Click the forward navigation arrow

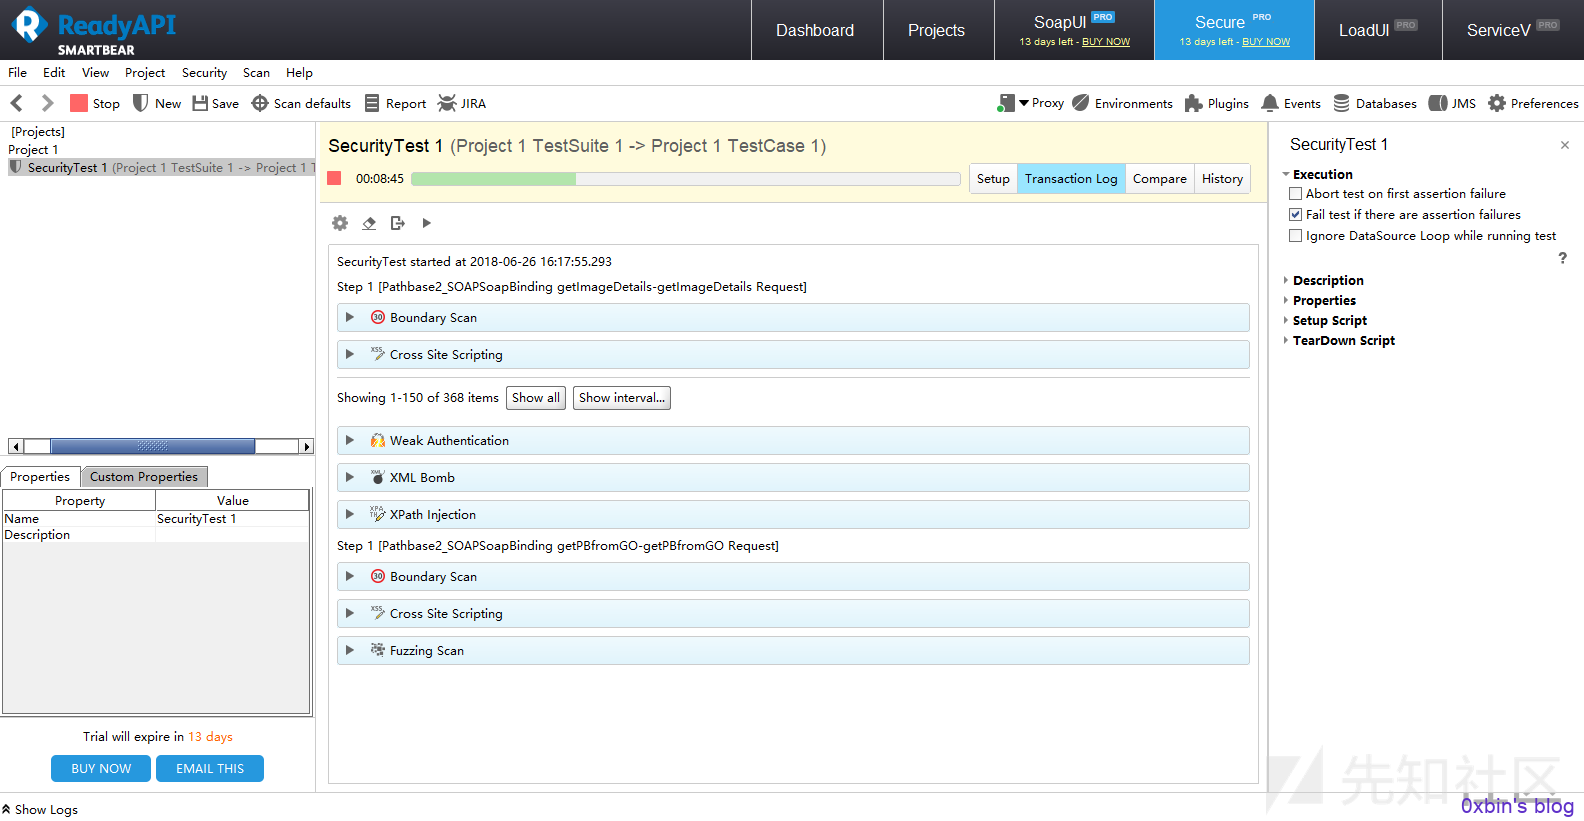coord(47,103)
